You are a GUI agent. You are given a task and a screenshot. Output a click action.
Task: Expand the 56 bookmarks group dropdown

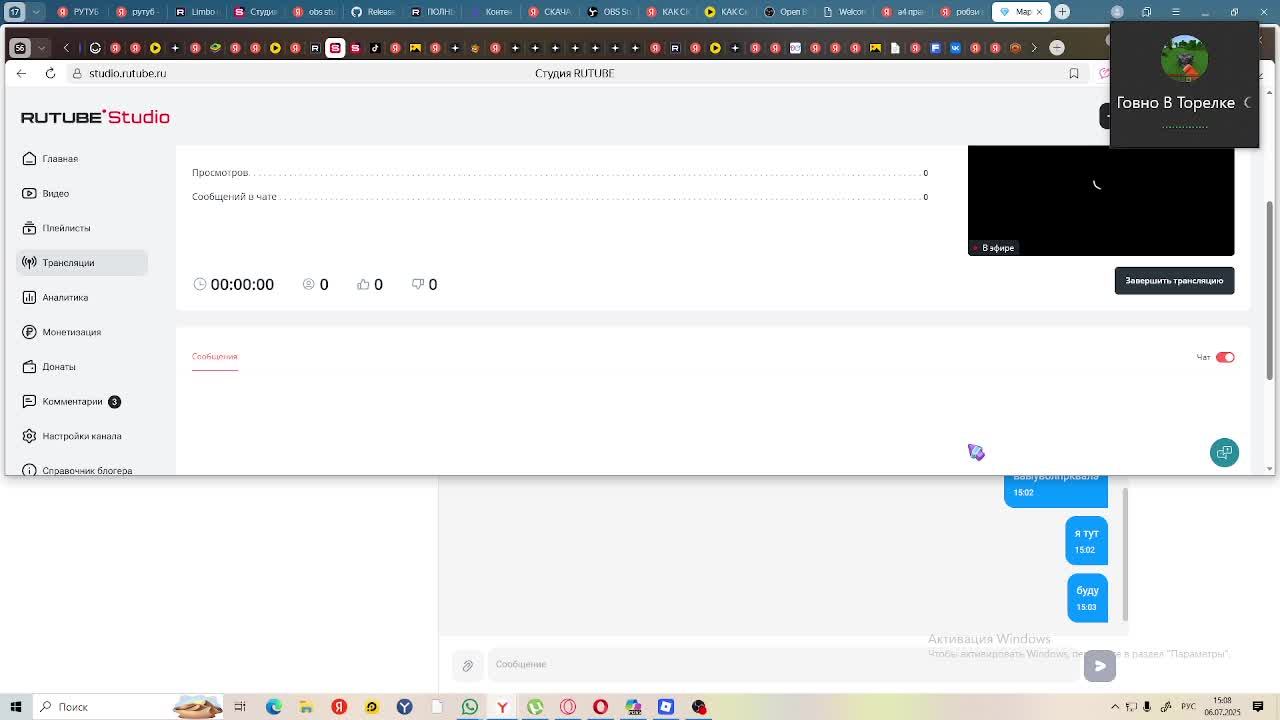coord(41,48)
